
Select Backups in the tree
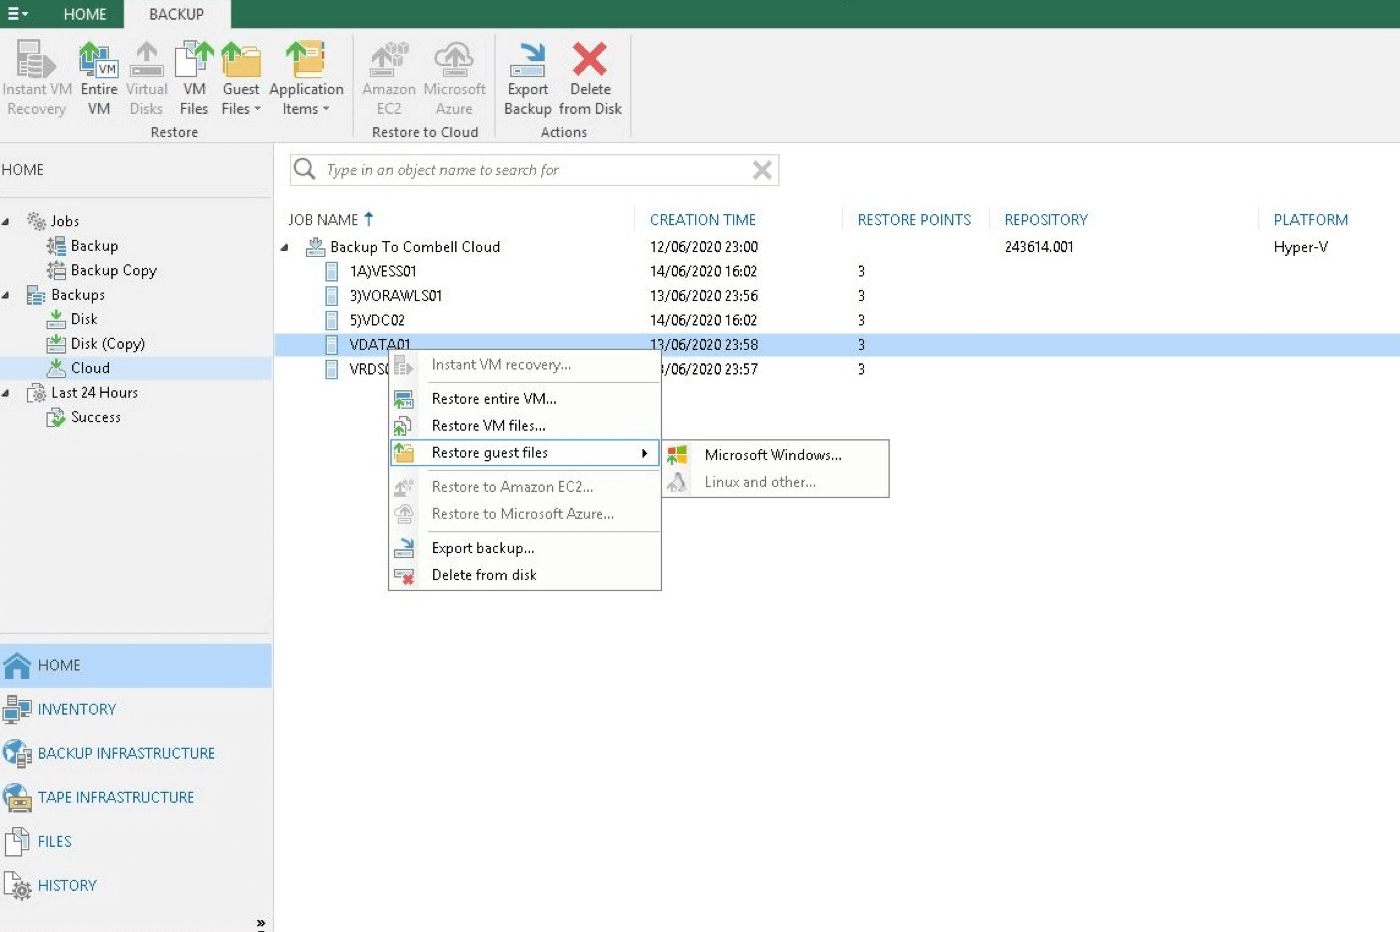77,295
